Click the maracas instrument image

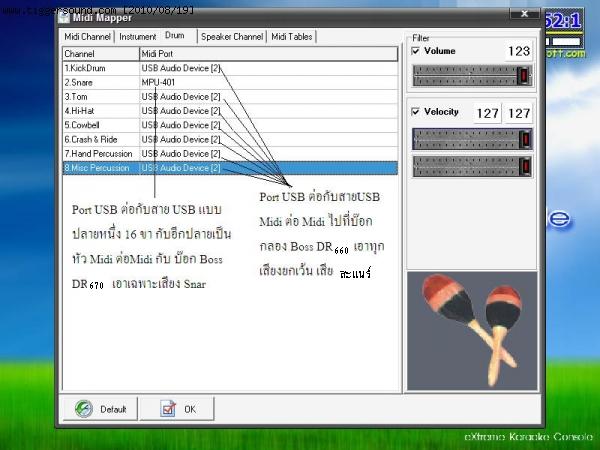[472, 331]
